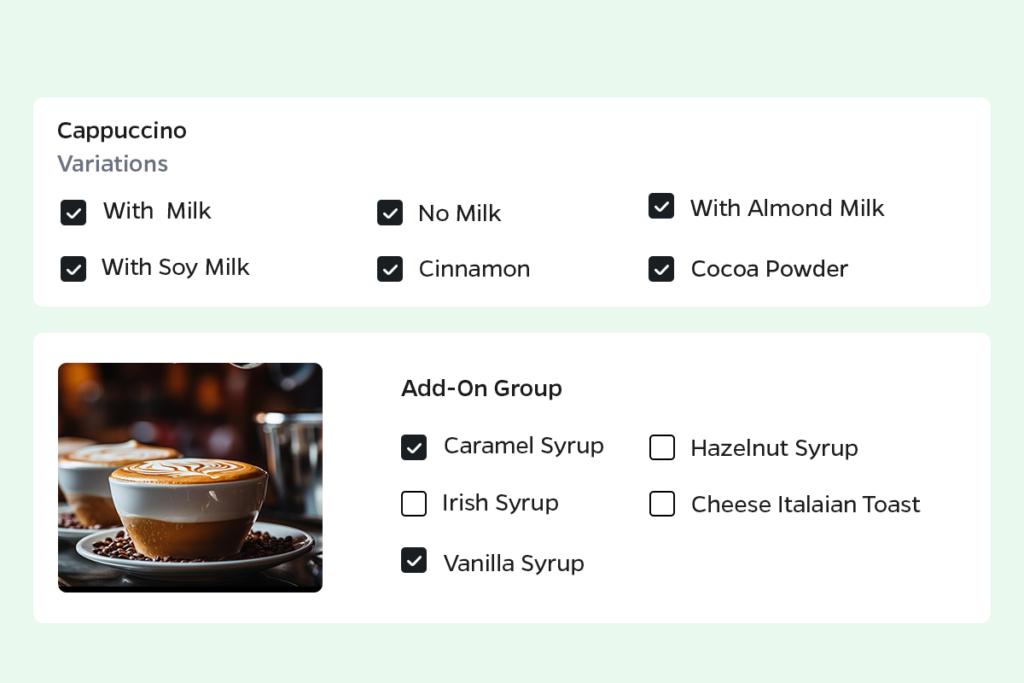Viewport: 1024px width, 683px height.
Task: Click the Cocoa Powder label
Action: click(769, 268)
